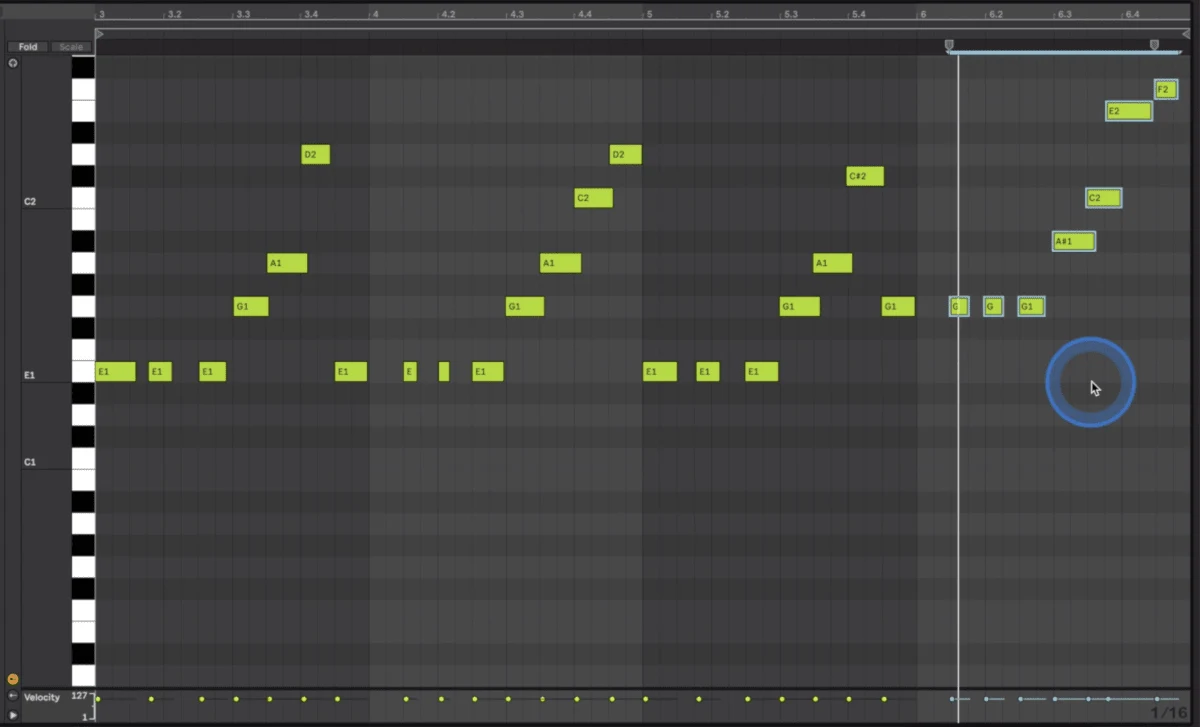The width and height of the screenshot is (1200, 727).
Task: Click the ruler at beat 3.4
Action: (310, 14)
